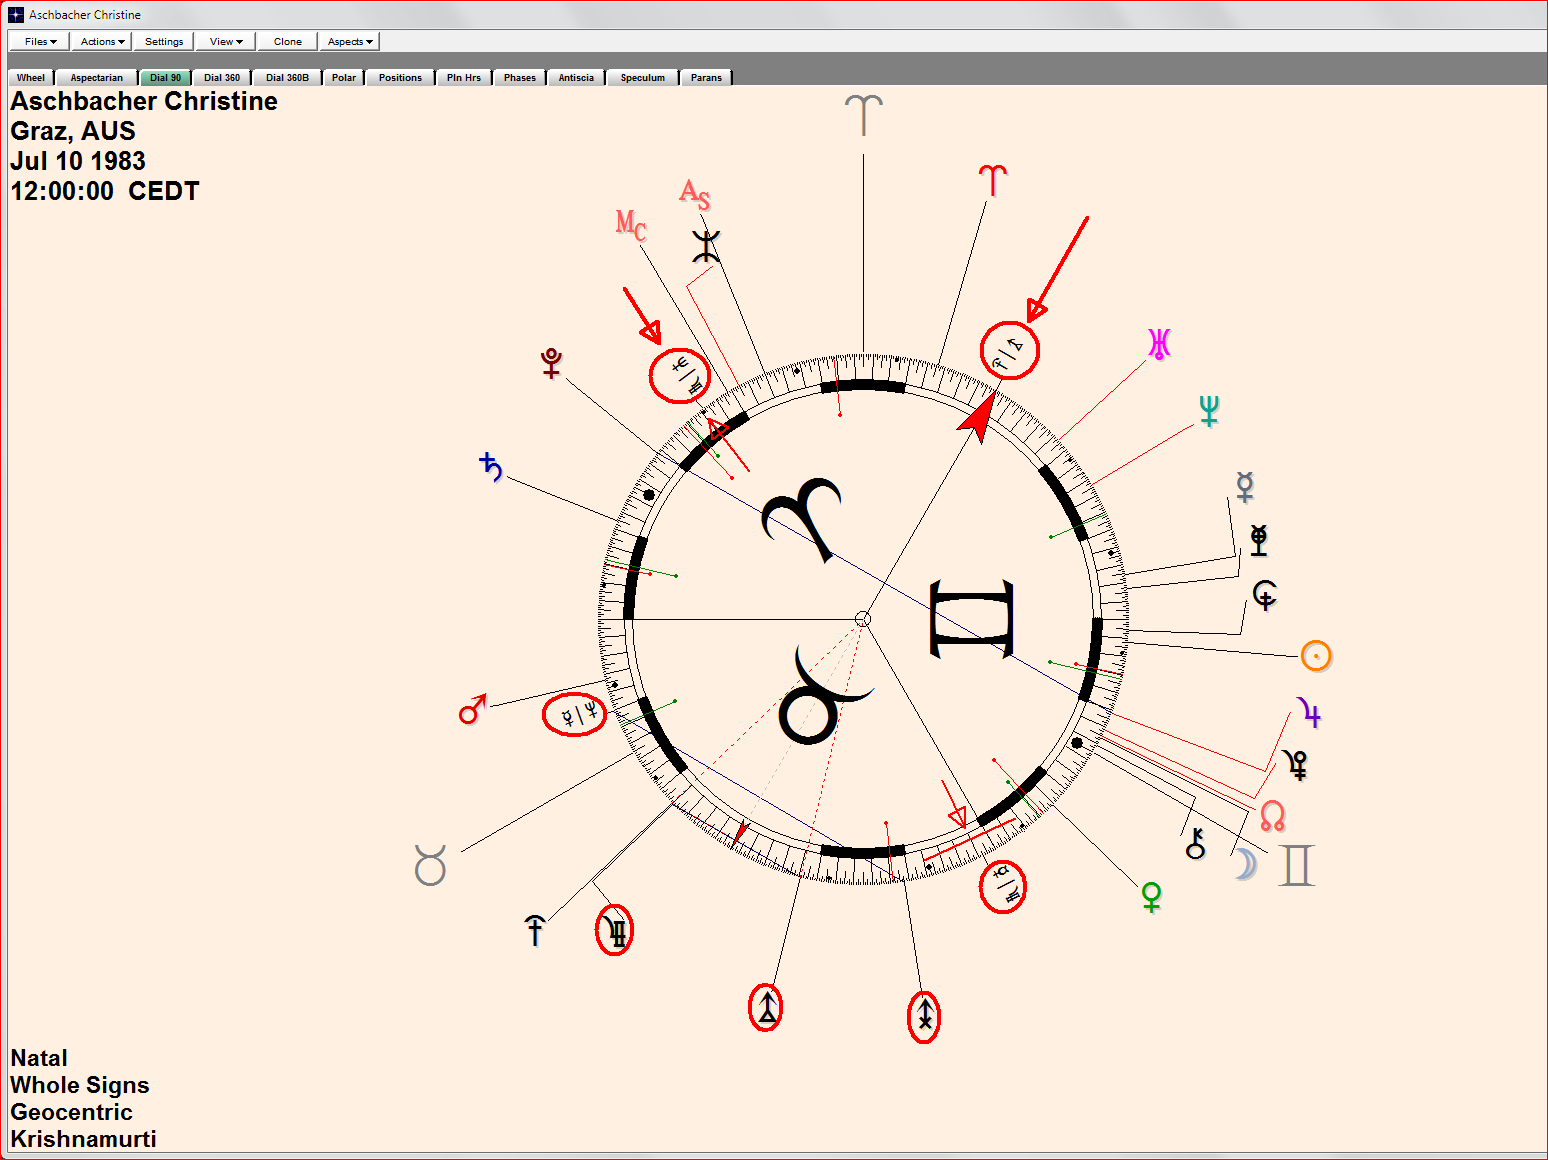The width and height of the screenshot is (1548, 1160).
Task: Open the Aspects dropdown menu
Action: tap(350, 41)
